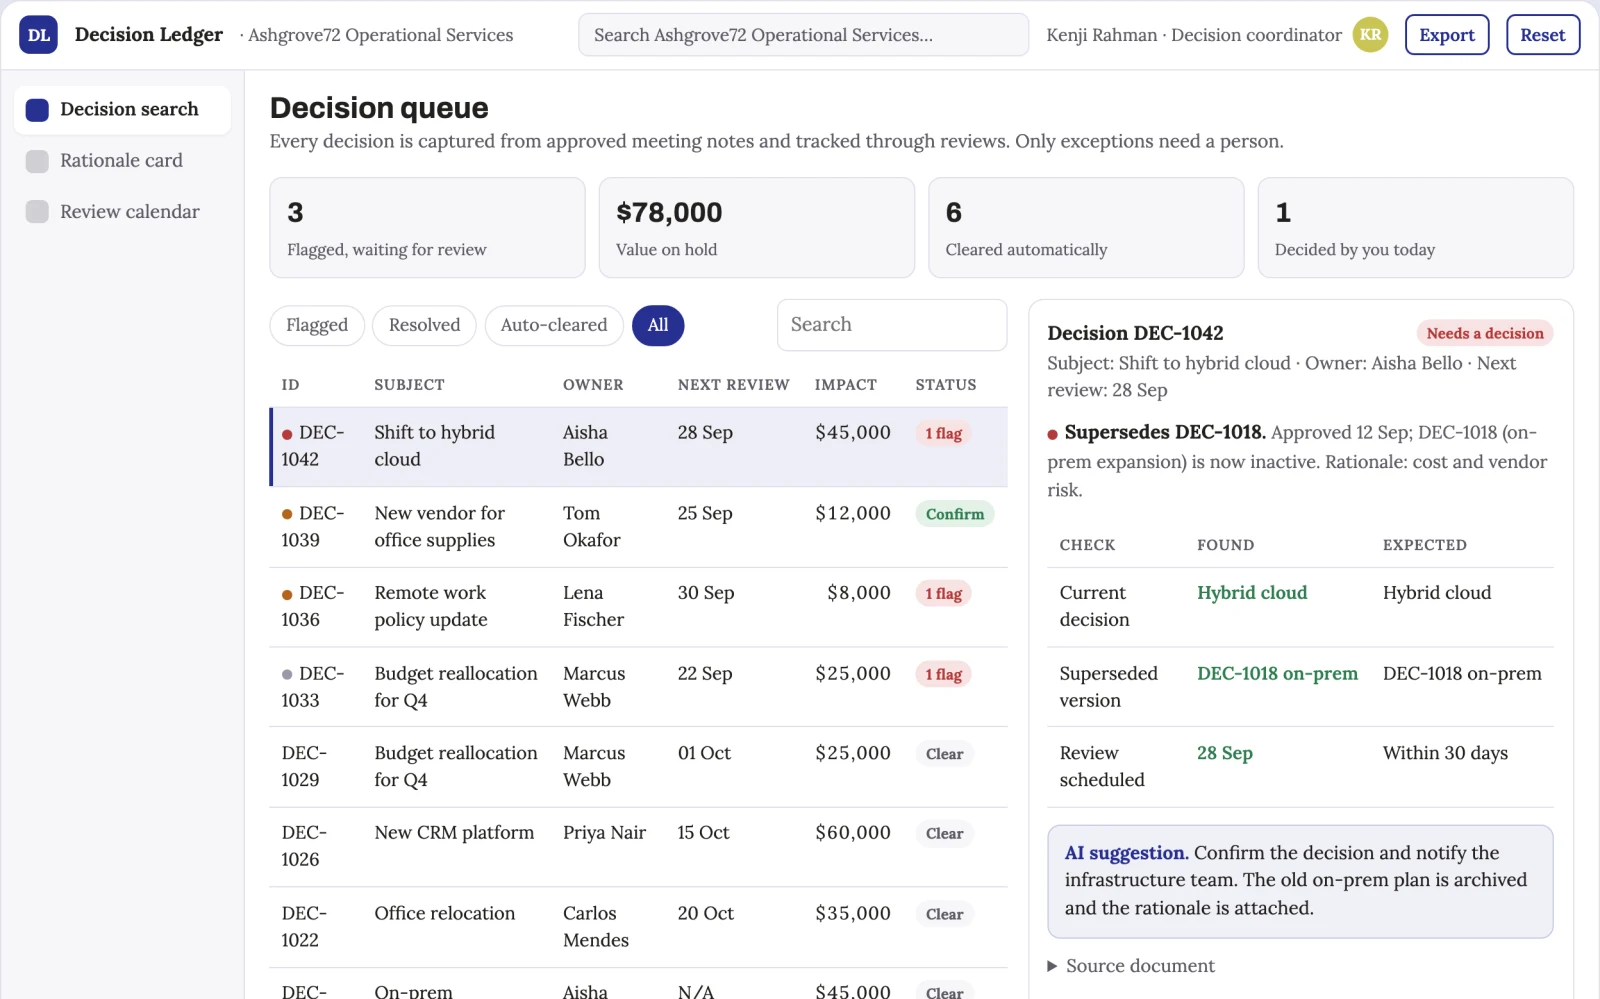Toggle the Resolved filter chip
Screen dimensions: 1600x999
pos(424,325)
